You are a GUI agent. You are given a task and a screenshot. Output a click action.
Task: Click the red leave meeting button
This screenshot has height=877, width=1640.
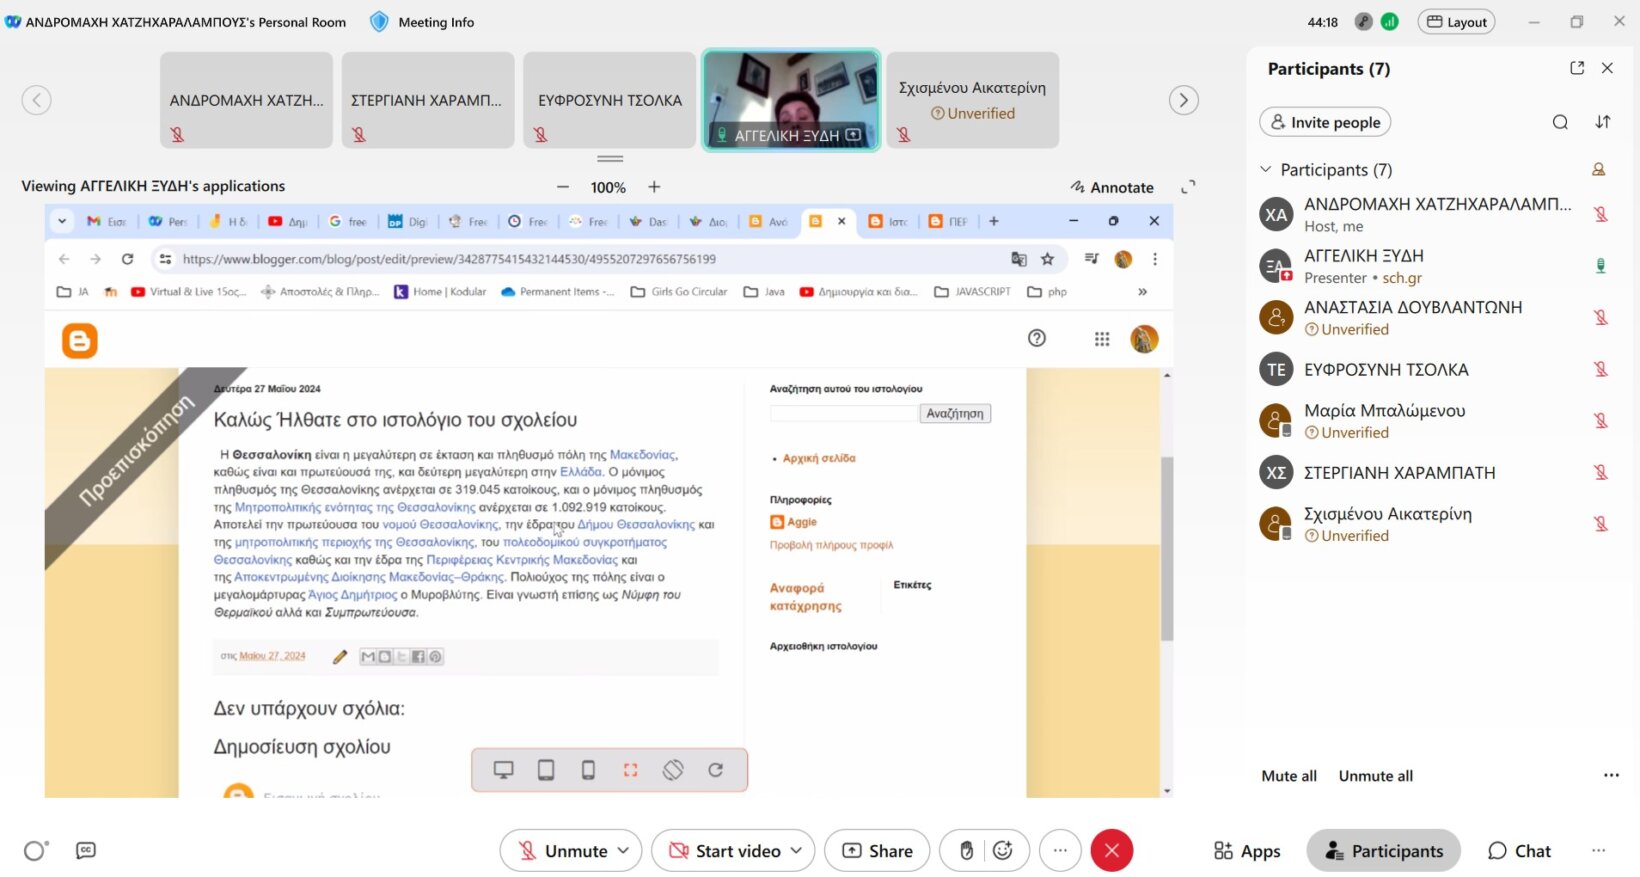[x=1112, y=851]
